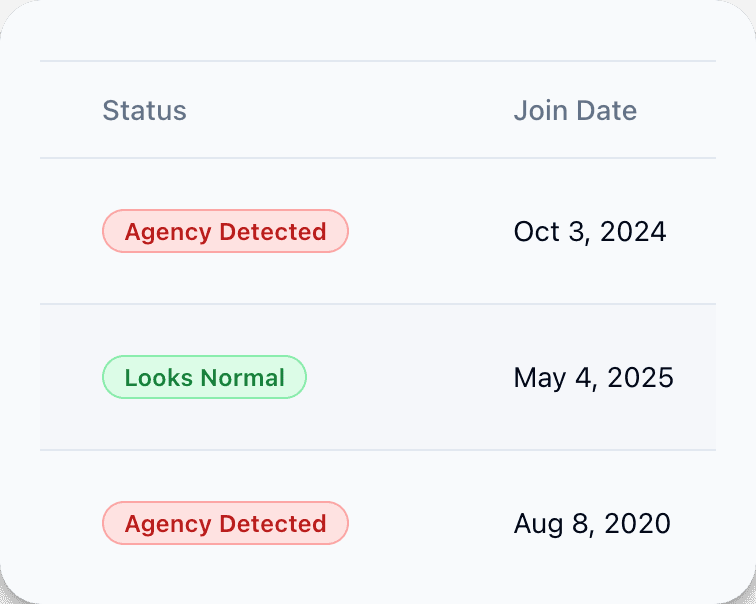Click the word Detected in the last badge
The image size is (756, 604).
[273, 523]
